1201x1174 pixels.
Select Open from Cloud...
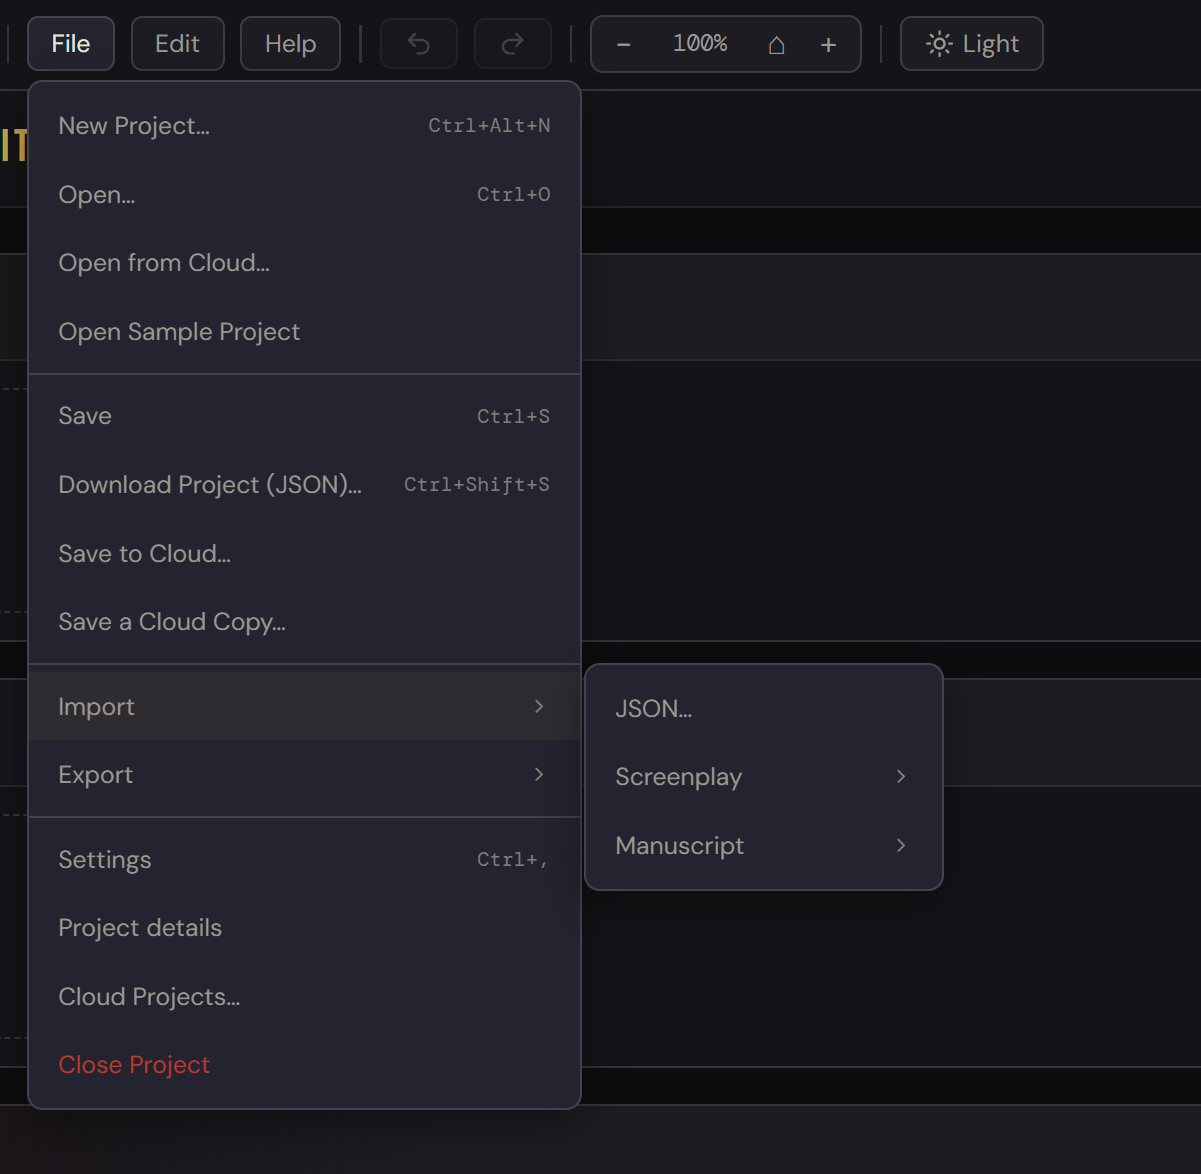(x=305, y=263)
